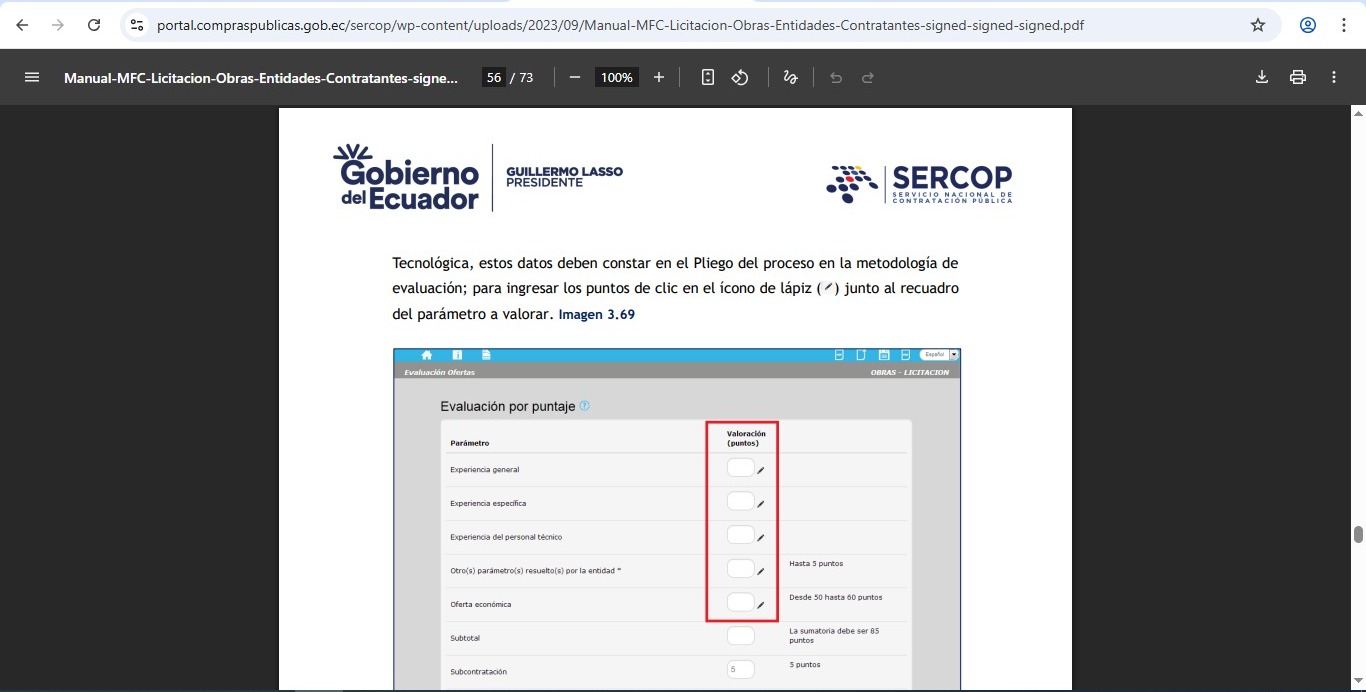Bookmark this page with the star

click(1258, 25)
